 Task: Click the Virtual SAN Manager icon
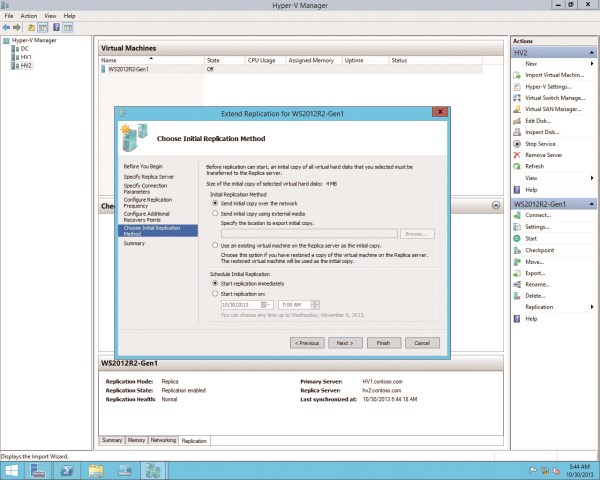[x=517, y=109]
